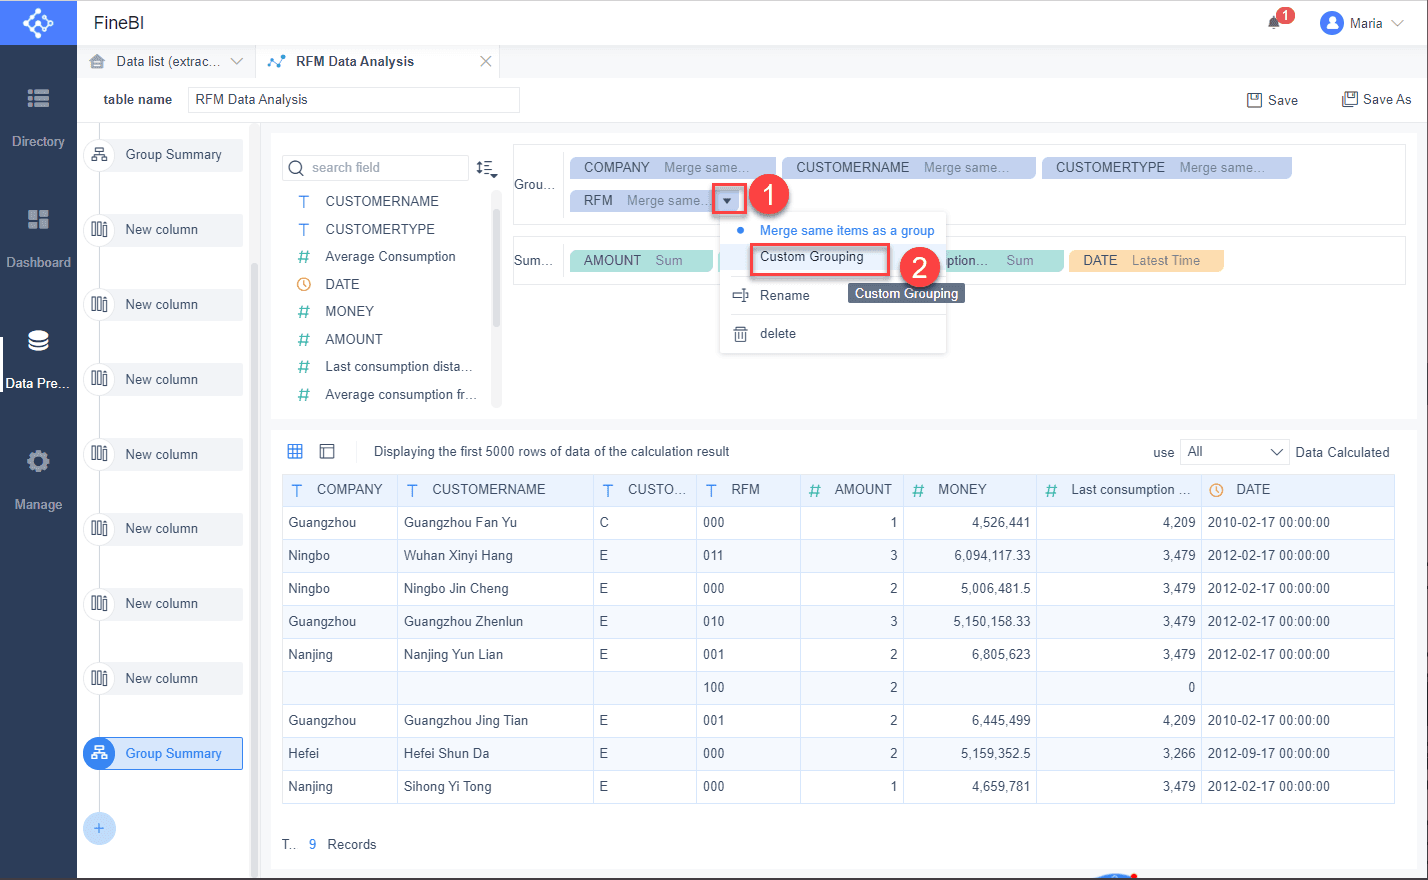The width and height of the screenshot is (1428, 880).
Task: Click the Save As button
Action: tap(1377, 99)
